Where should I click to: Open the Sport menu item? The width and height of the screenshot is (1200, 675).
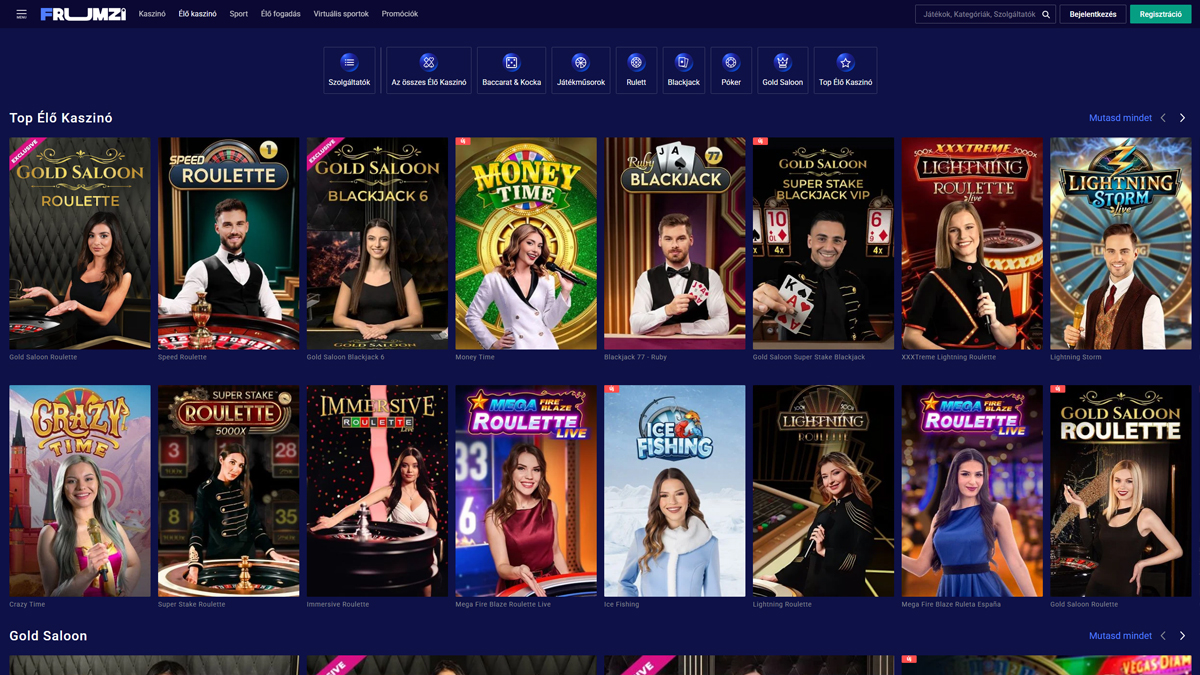pos(238,14)
